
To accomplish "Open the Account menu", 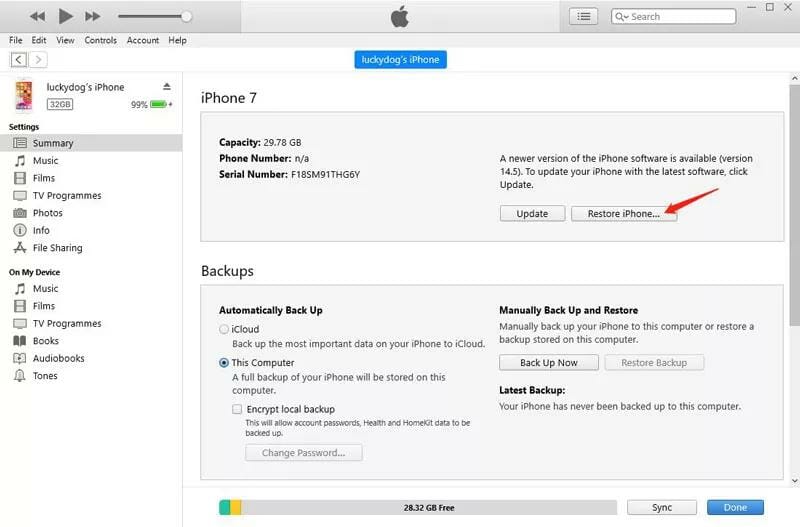I will click(x=142, y=40).
